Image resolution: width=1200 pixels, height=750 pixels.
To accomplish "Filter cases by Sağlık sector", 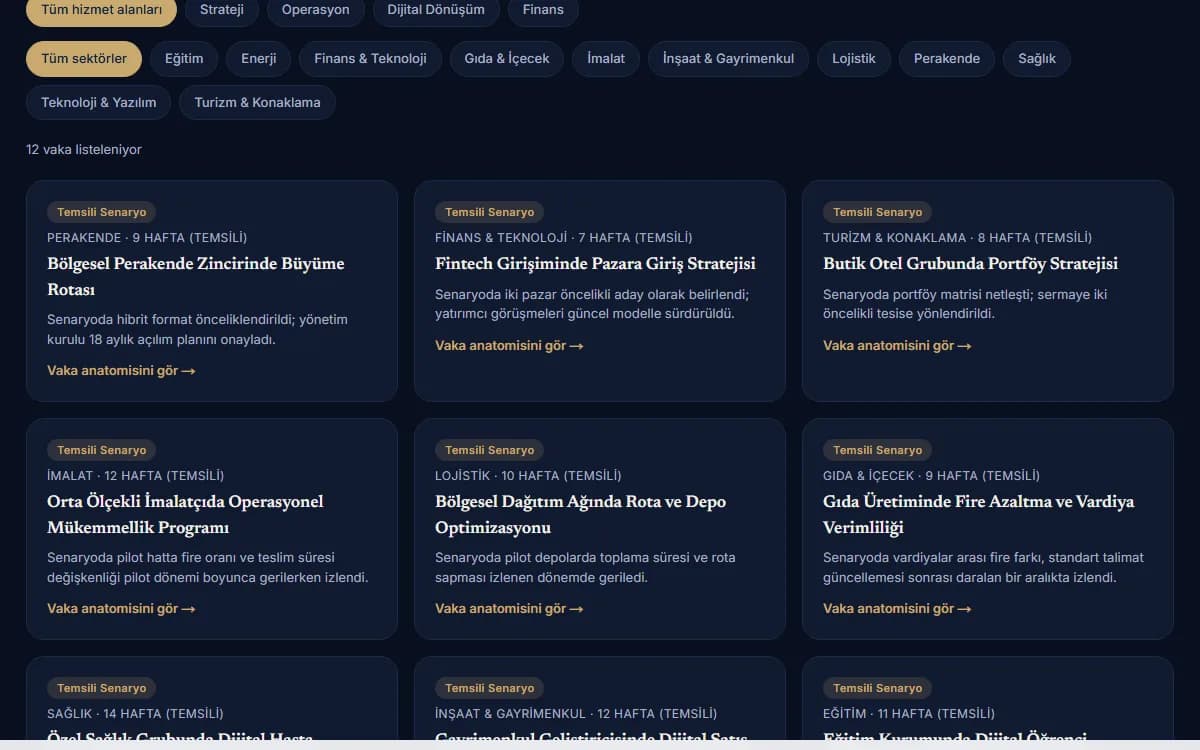I will point(1037,59).
